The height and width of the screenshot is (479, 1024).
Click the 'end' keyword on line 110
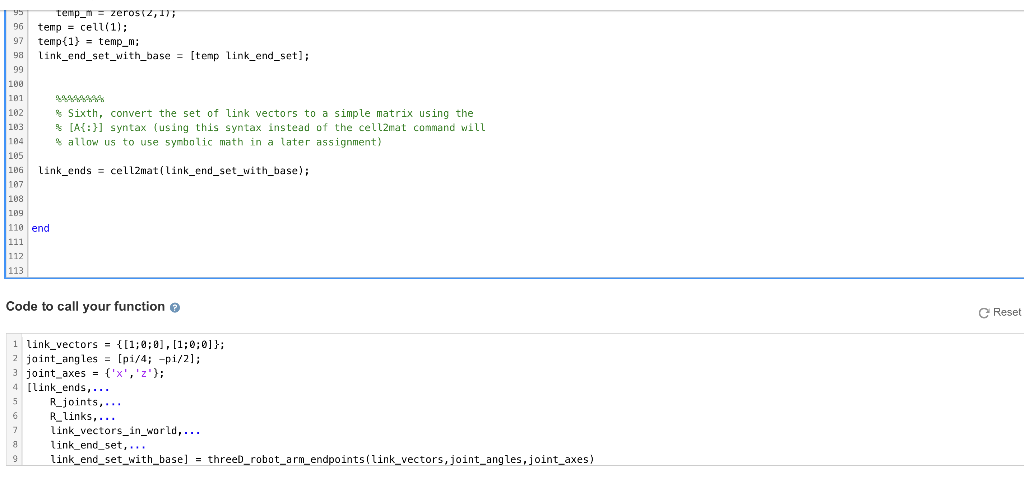[x=40, y=228]
